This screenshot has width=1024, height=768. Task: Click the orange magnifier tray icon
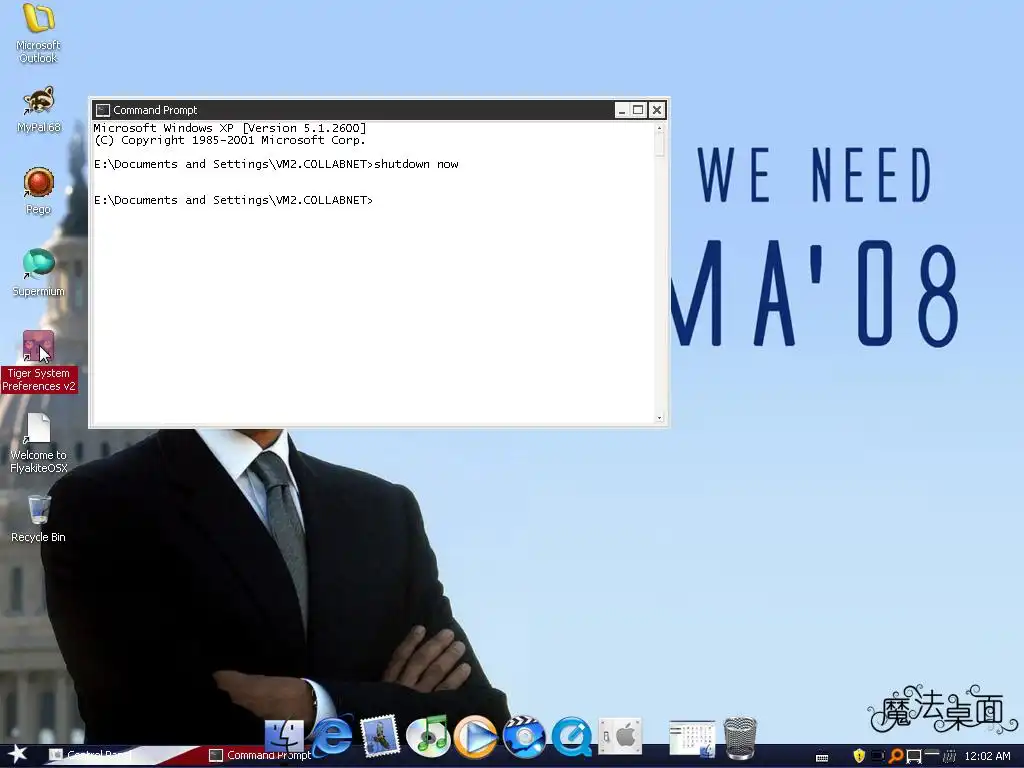point(896,756)
